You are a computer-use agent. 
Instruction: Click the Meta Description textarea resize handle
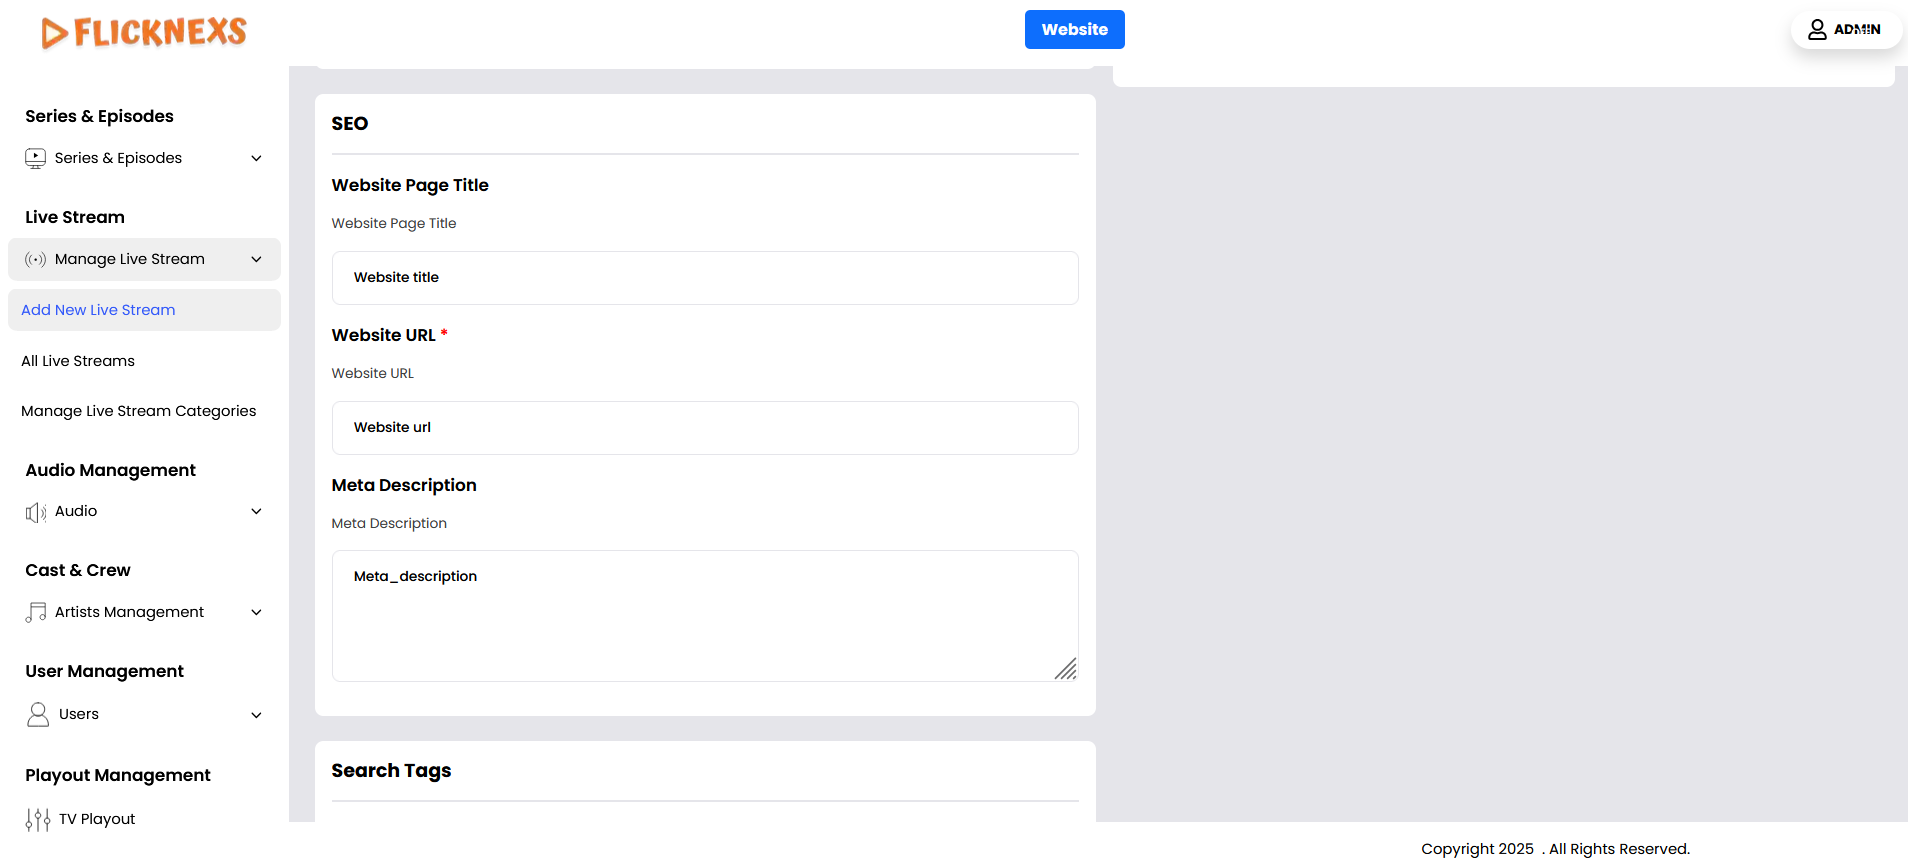click(1067, 670)
